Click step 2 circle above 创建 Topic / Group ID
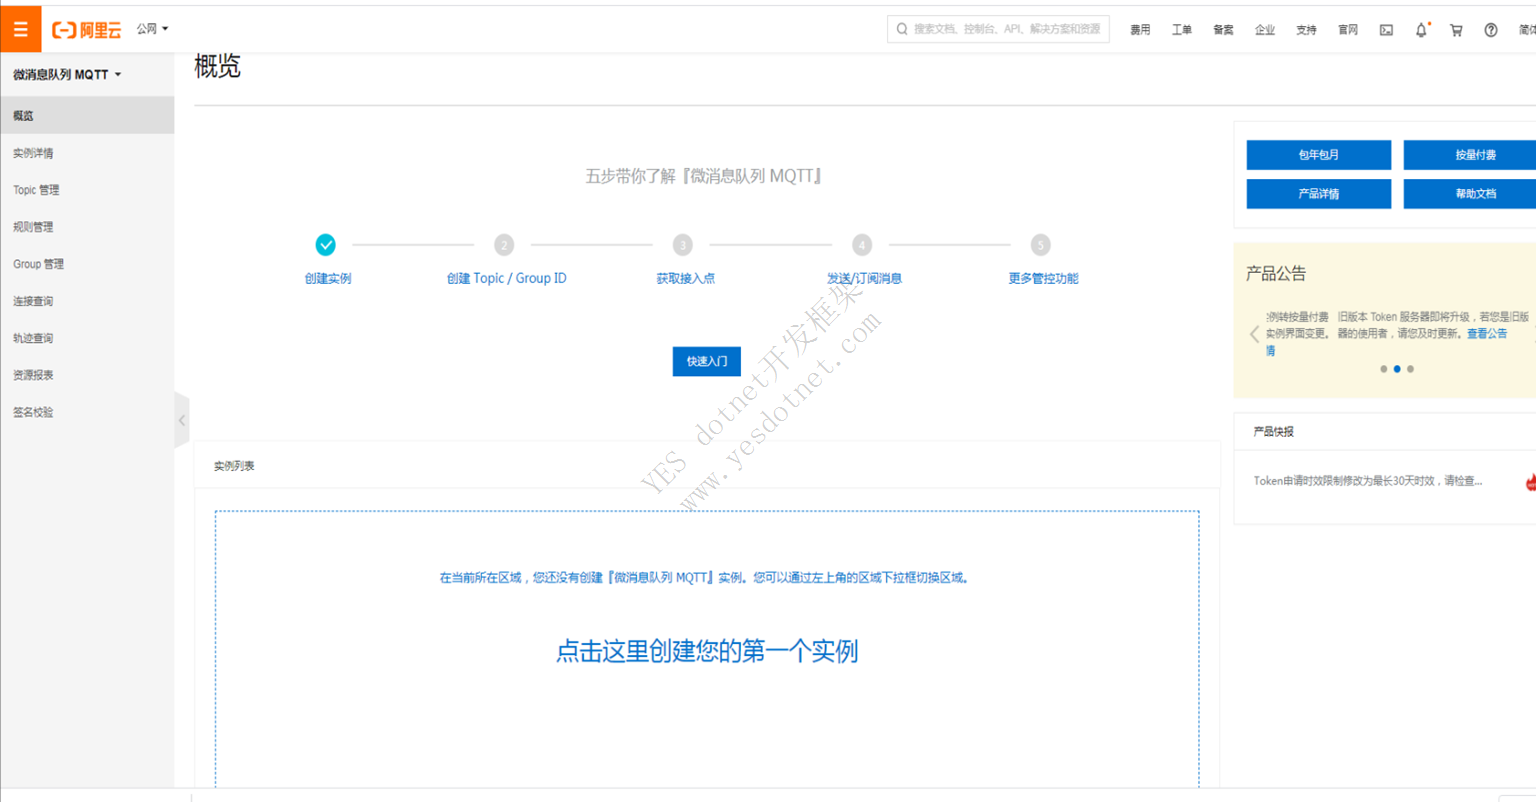The height and width of the screenshot is (802, 1536). (x=504, y=245)
